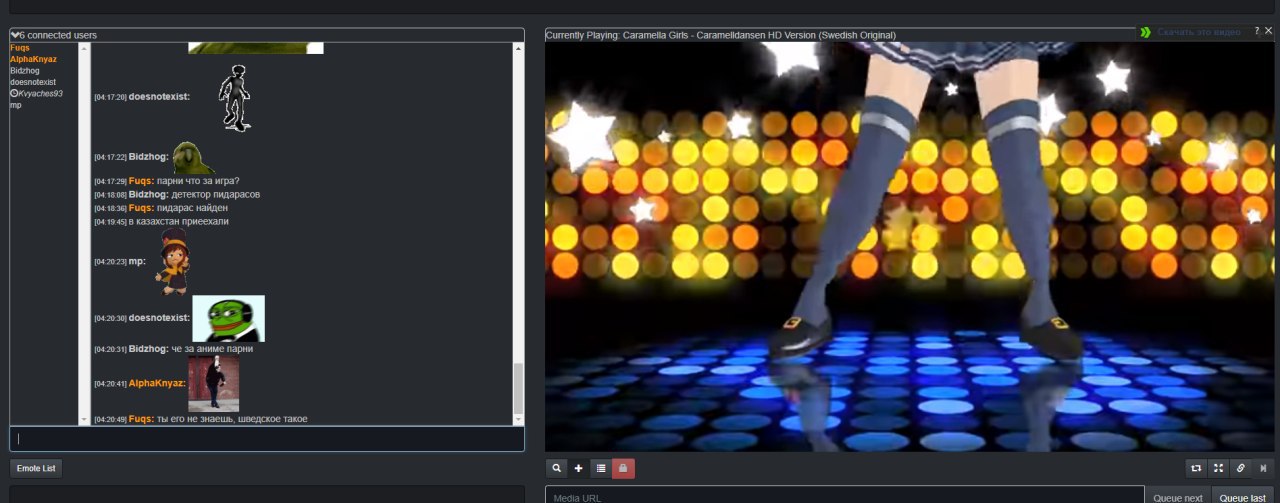This screenshot has width=1280, height=503.
Task: Click the Caramelldansen video player
Action: pos(910,247)
